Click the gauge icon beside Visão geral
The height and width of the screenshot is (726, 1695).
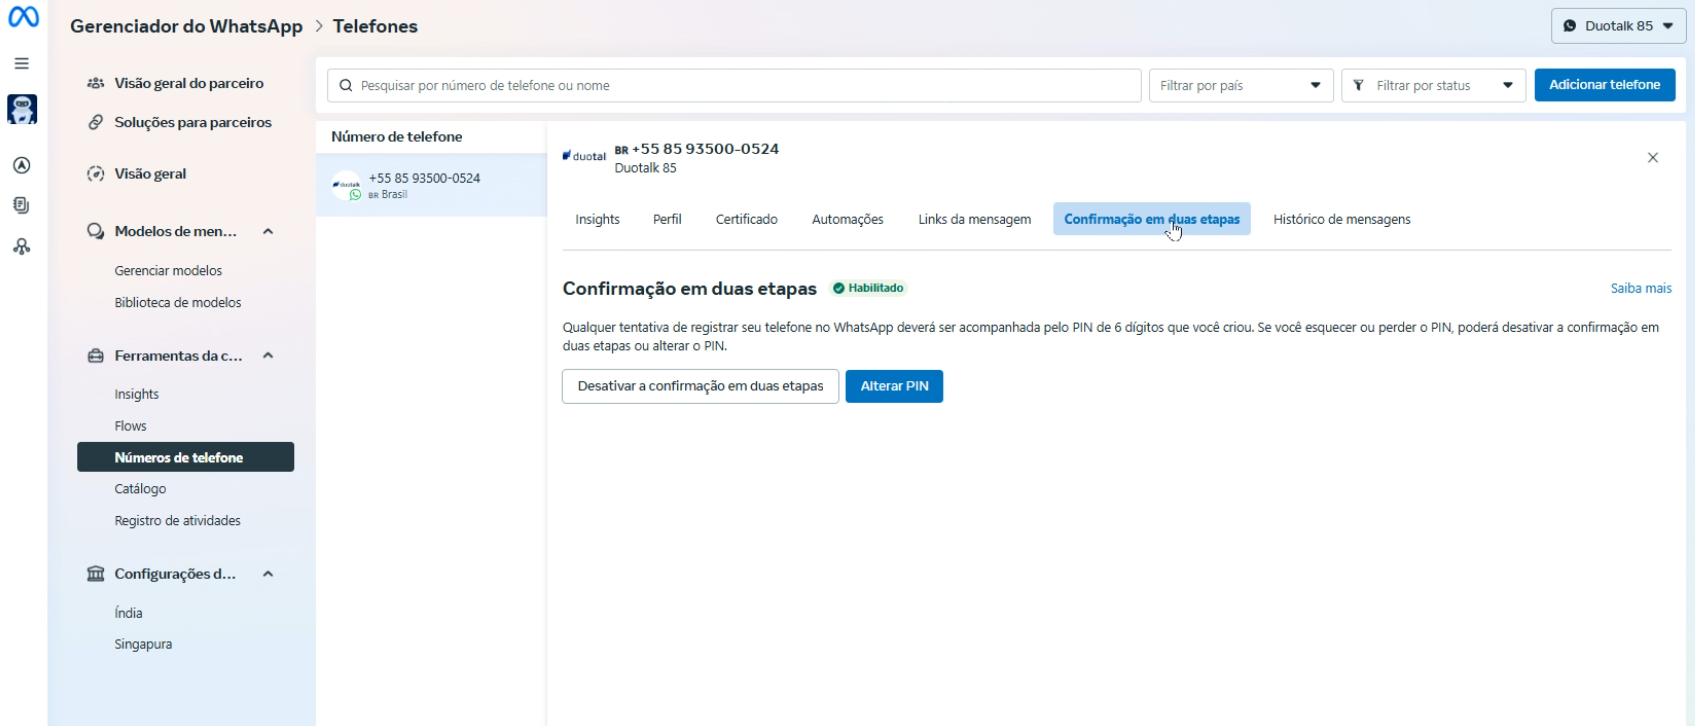(96, 174)
